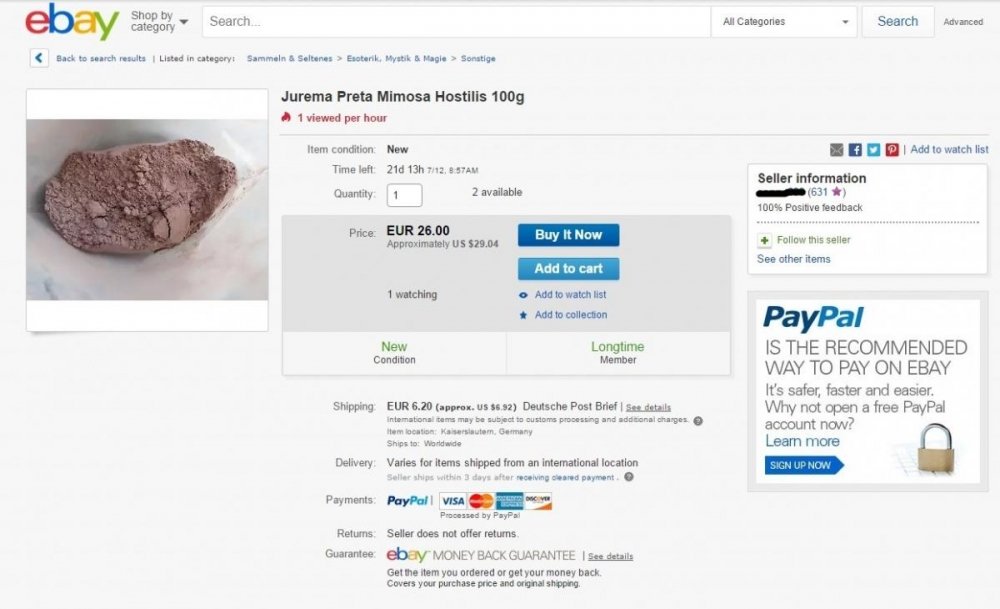The image size is (1000, 609).
Task: Open delivery help question-mark icon
Action: click(629, 477)
